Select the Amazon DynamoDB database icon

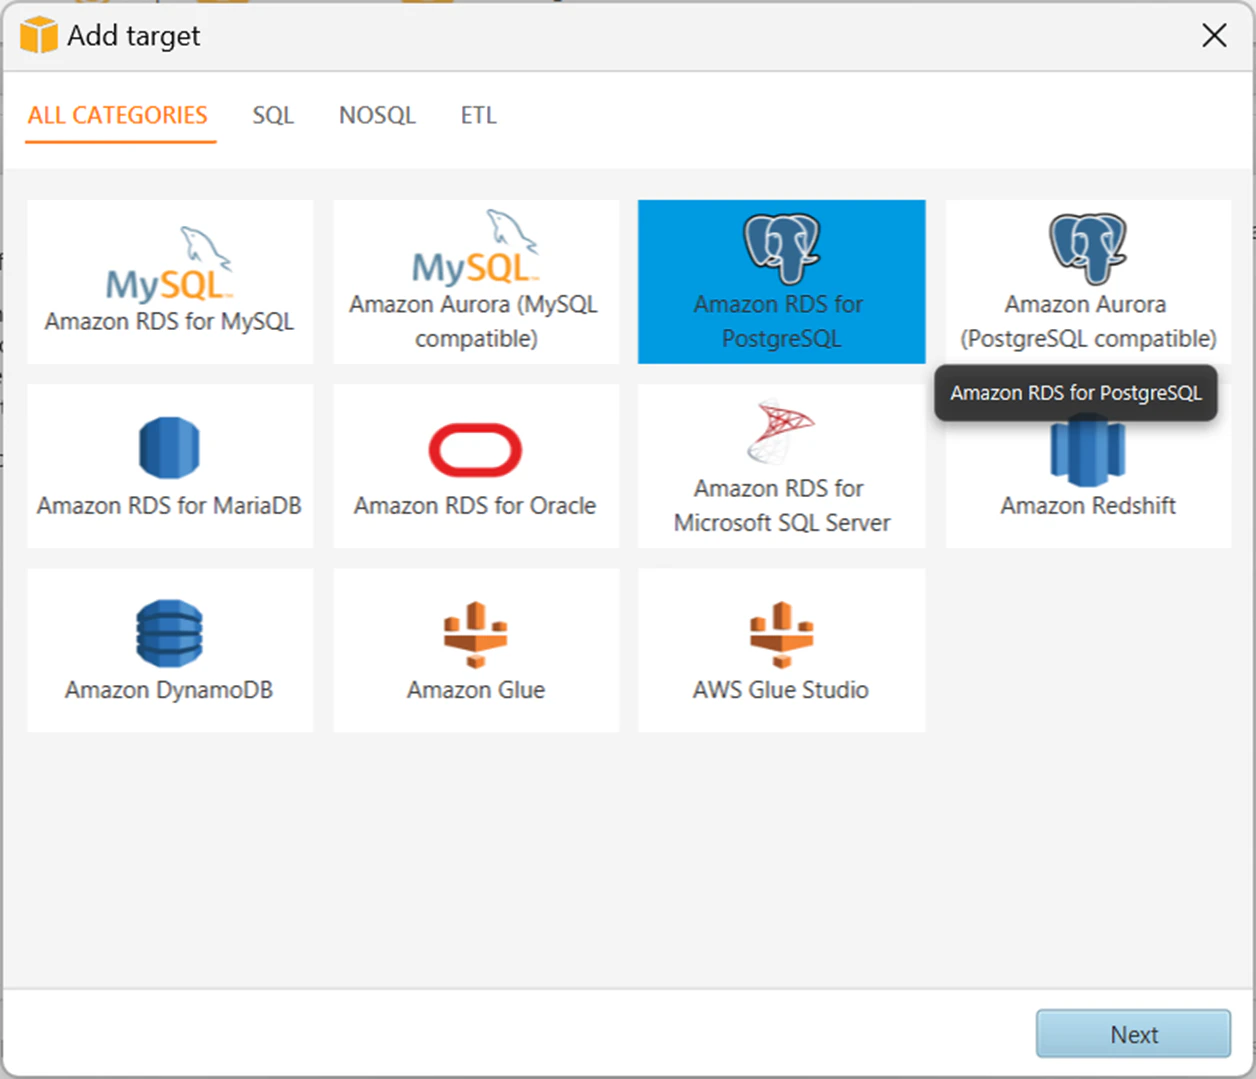click(169, 633)
